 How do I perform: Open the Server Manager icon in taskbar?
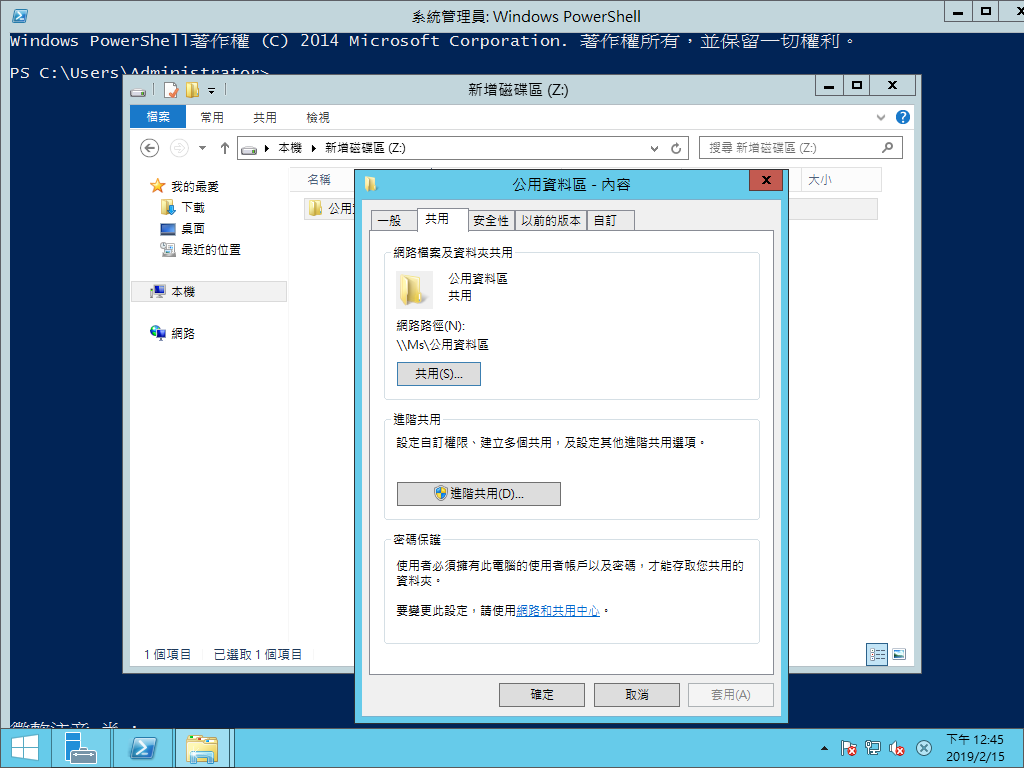click(x=80, y=748)
